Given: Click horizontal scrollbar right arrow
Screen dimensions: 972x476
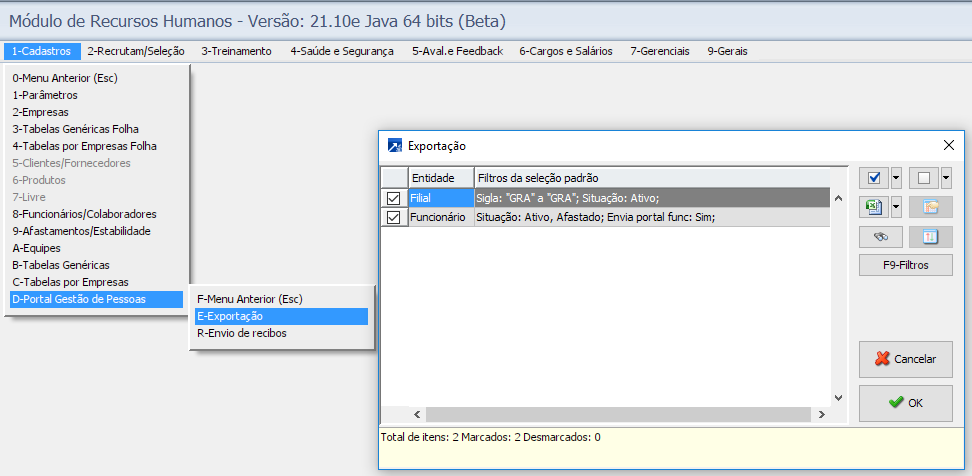Looking at the screenshot, I should [x=821, y=414].
